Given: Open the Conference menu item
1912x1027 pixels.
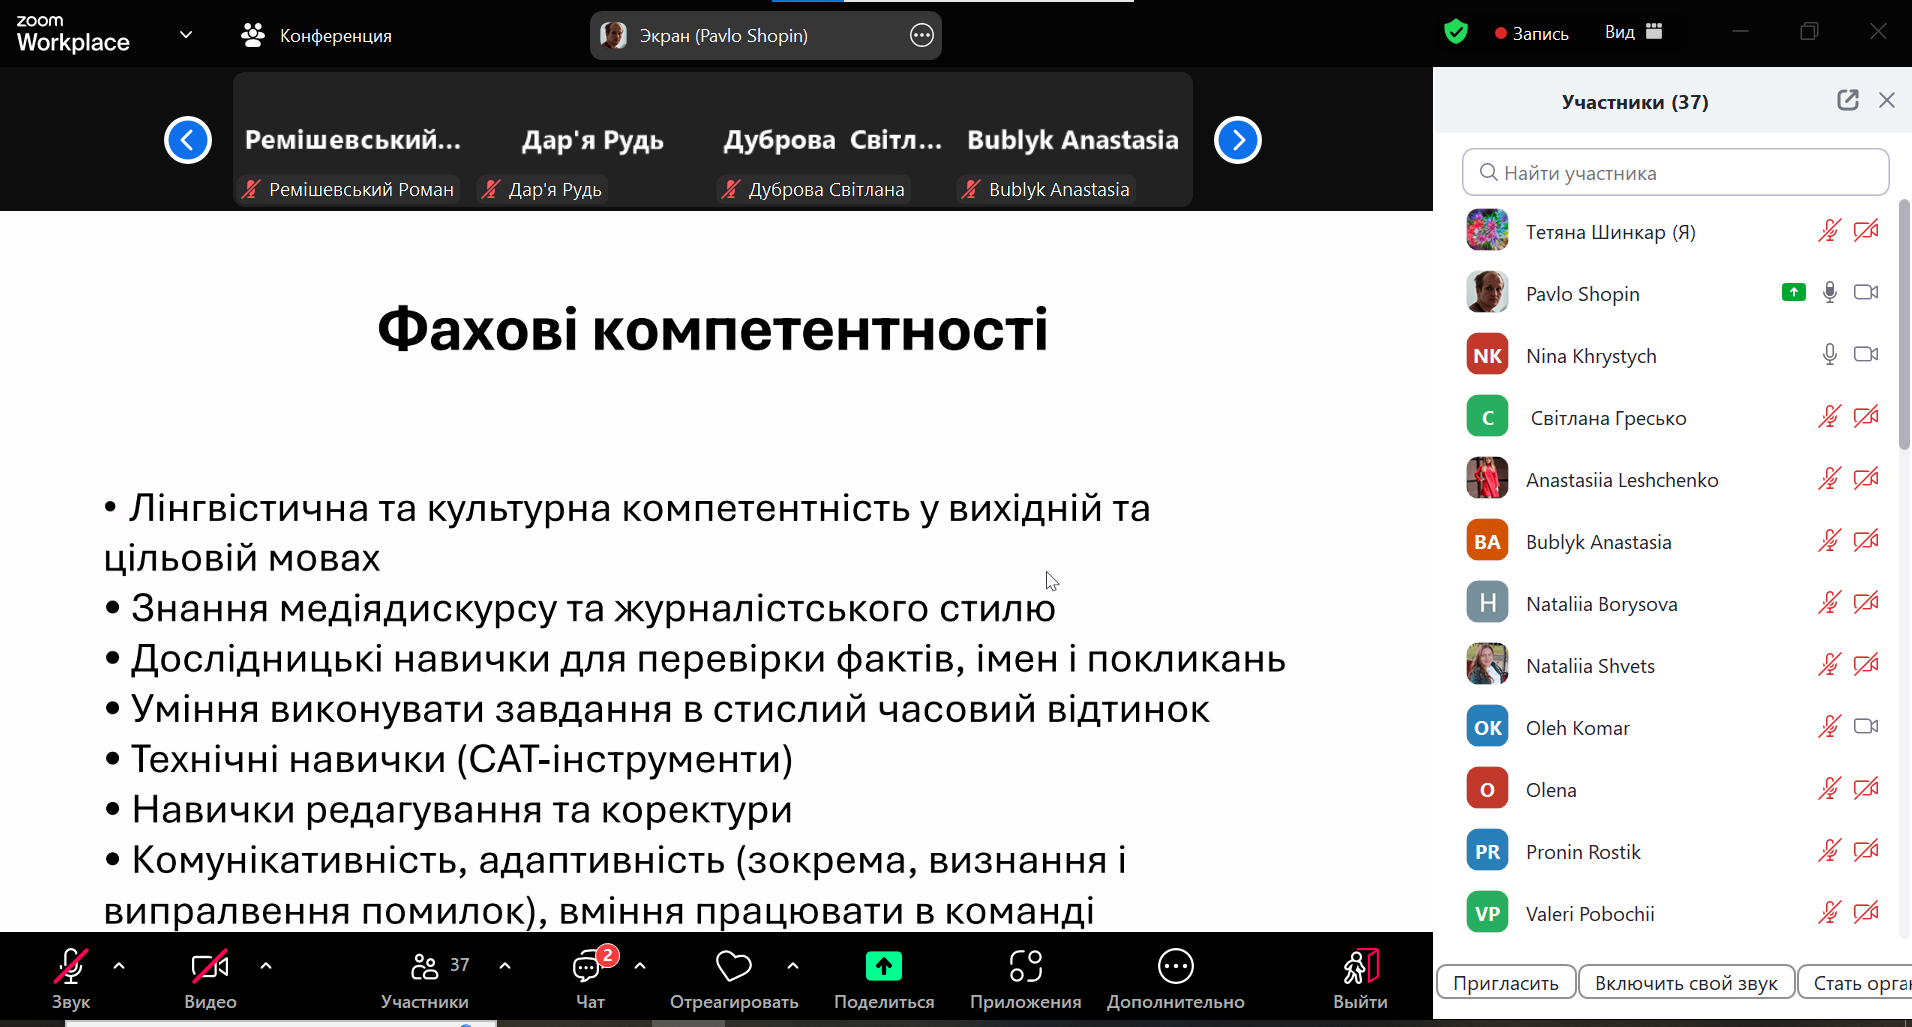Looking at the screenshot, I should (317, 35).
